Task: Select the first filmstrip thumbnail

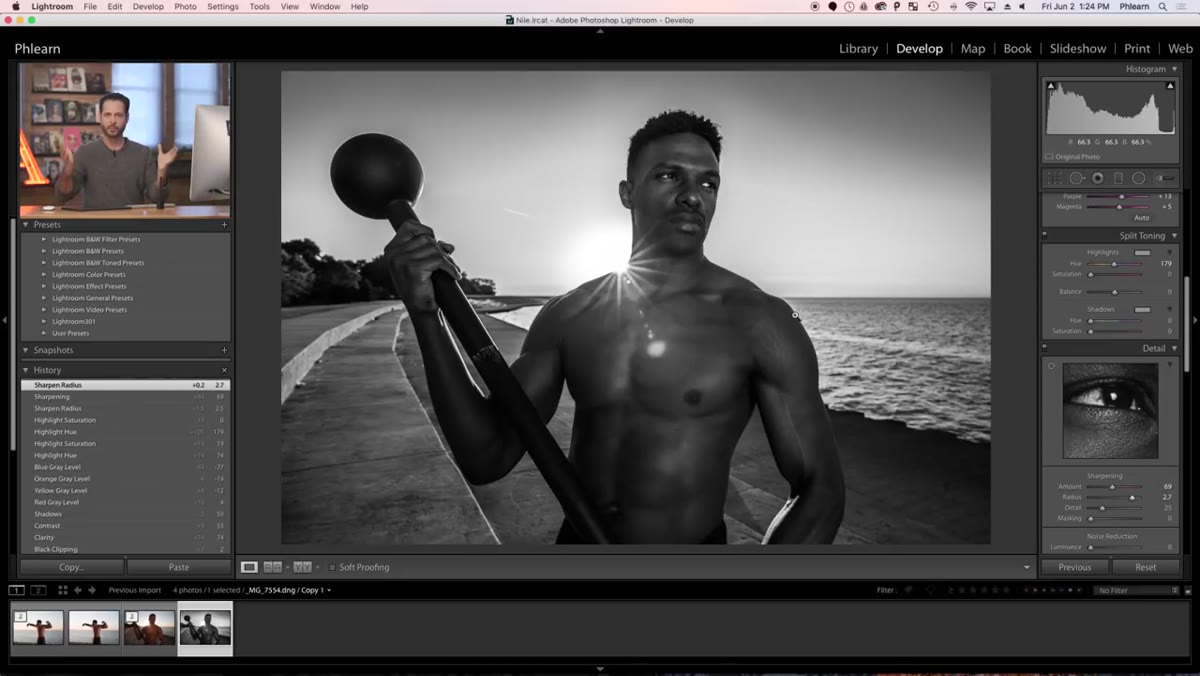Action: pyautogui.click(x=38, y=627)
